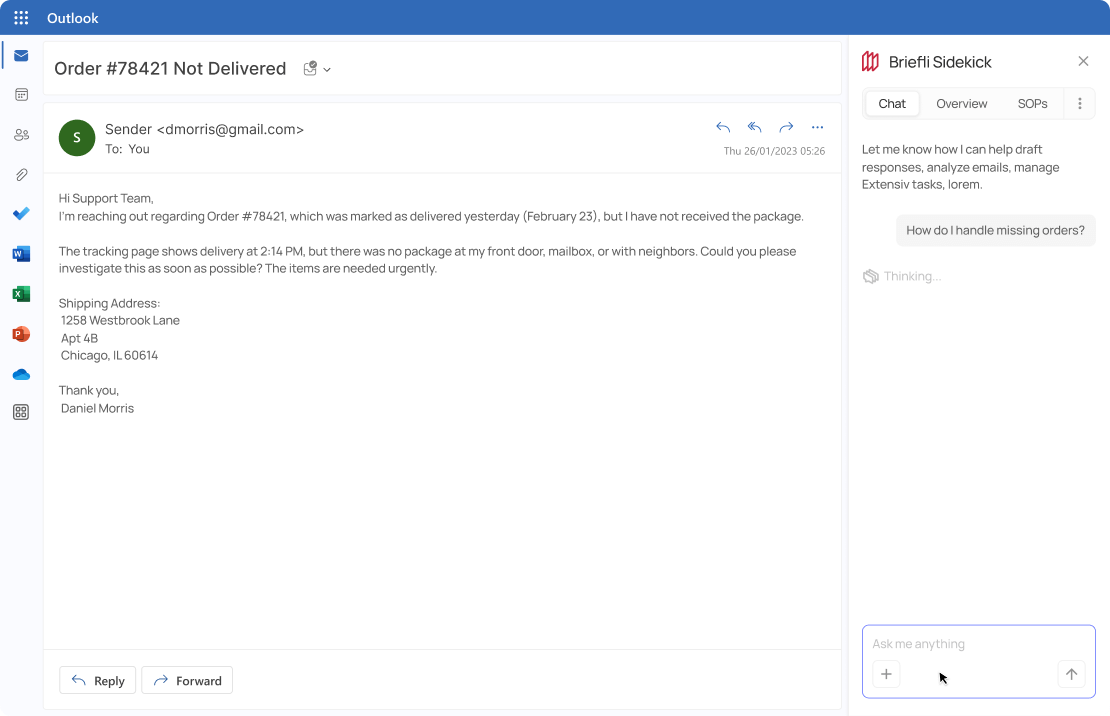
Task: Open Excel from the sidebar
Action: [21, 294]
